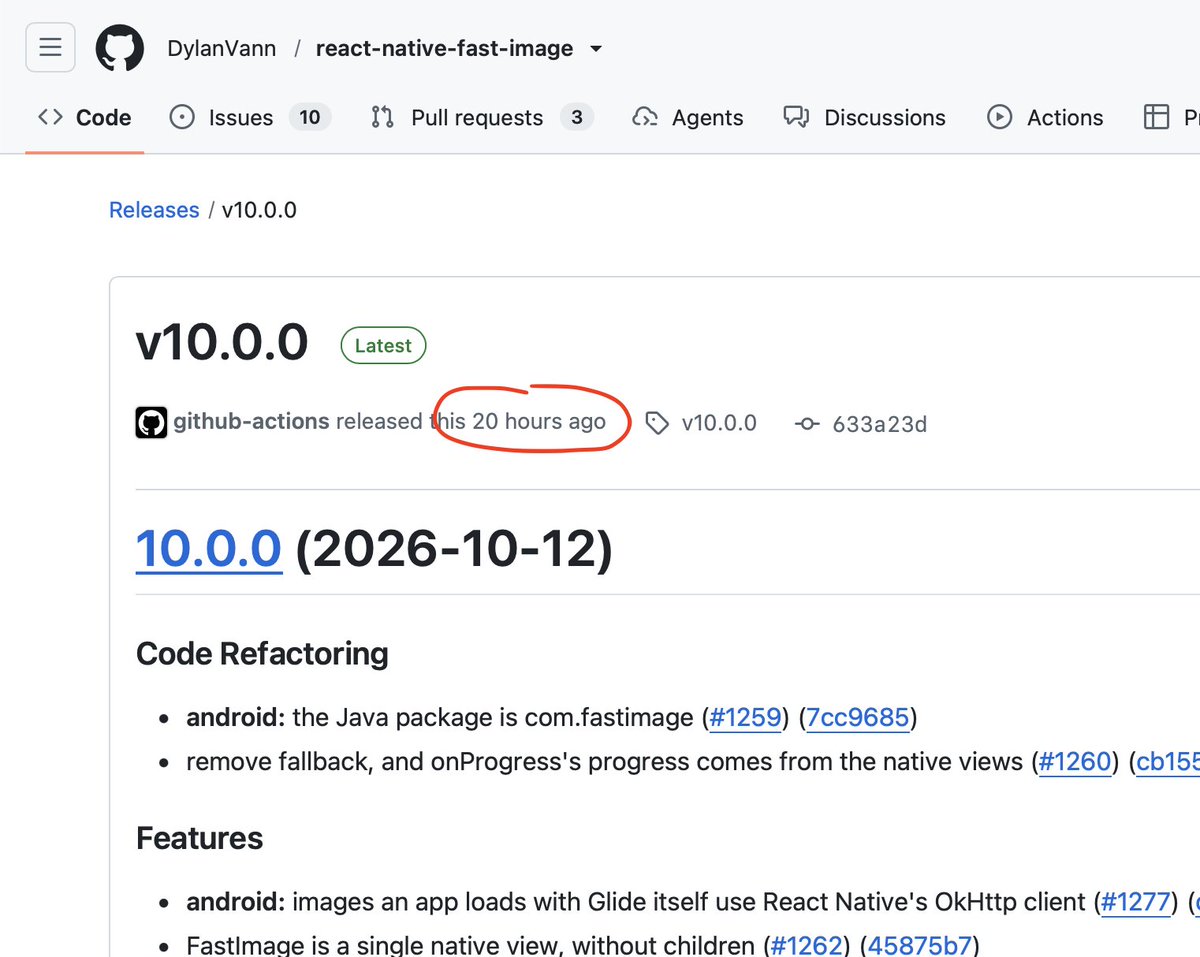Click the large v10.0.0 release title
The height and width of the screenshot is (957, 1200).
click(x=222, y=344)
